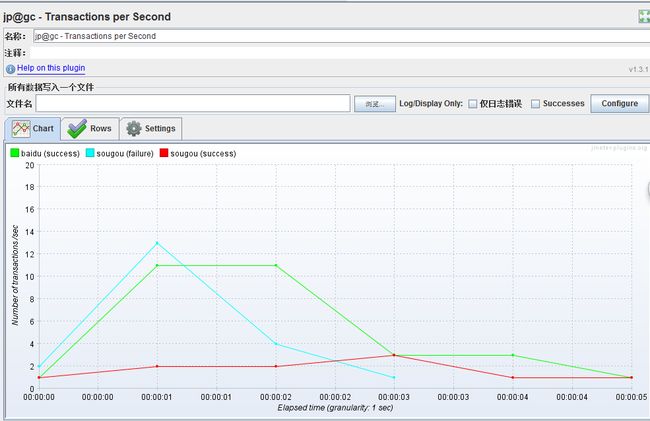This screenshot has width=650, height=421.
Task: Click the Configure button
Action: coord(619,103)
